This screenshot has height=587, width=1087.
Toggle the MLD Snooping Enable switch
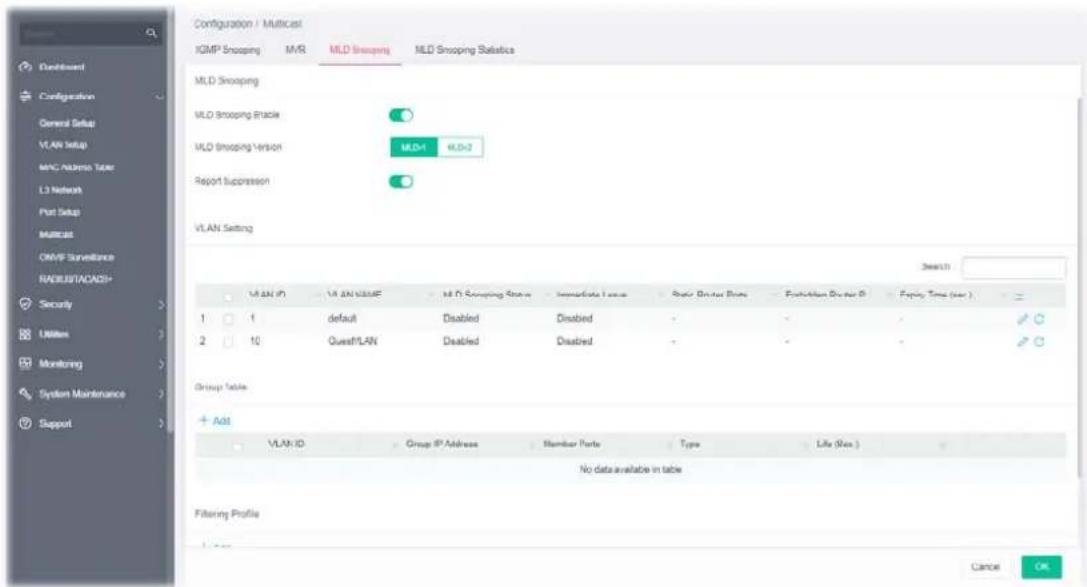click(401, 115)
